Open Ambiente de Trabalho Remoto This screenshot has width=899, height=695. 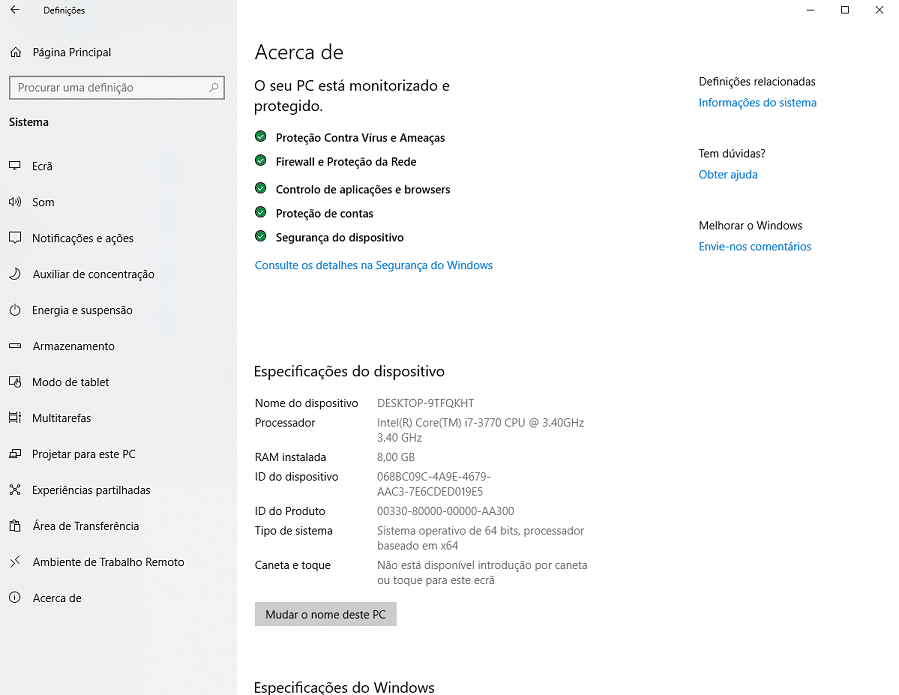point(108,562)
